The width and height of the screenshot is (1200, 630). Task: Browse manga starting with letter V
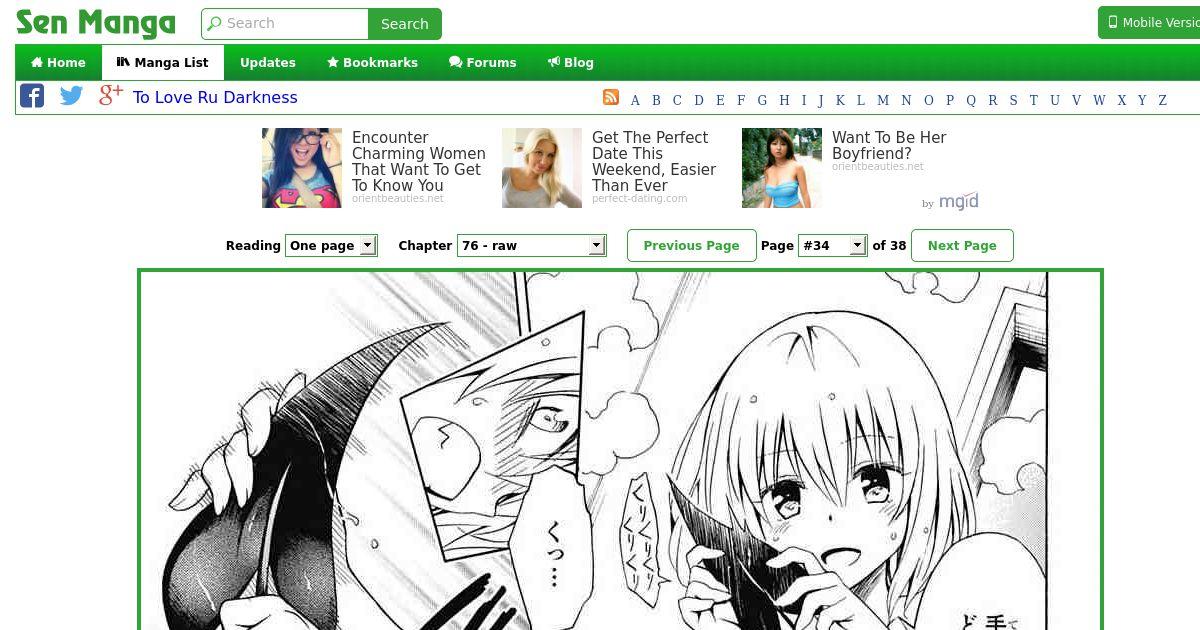(1076, 100)
